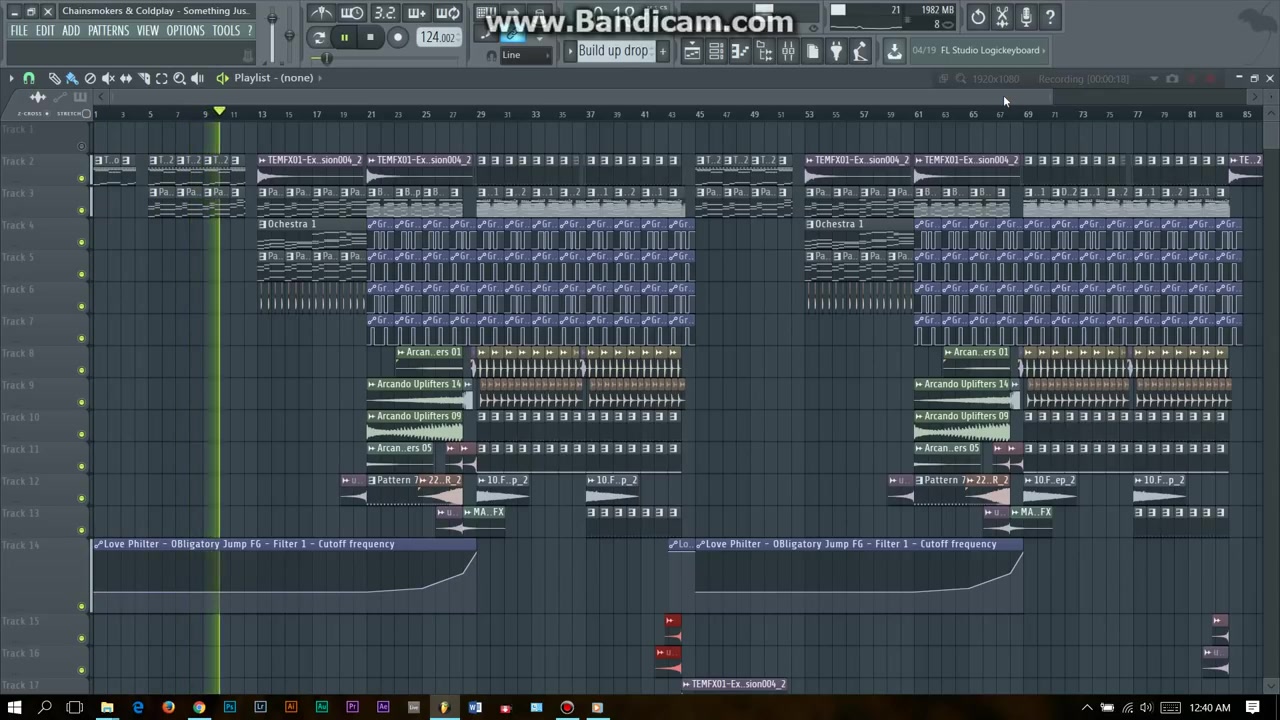Click the one-click recording microphone icon
Viewport: 1280px width, 720px height.
pos(1026,17)
